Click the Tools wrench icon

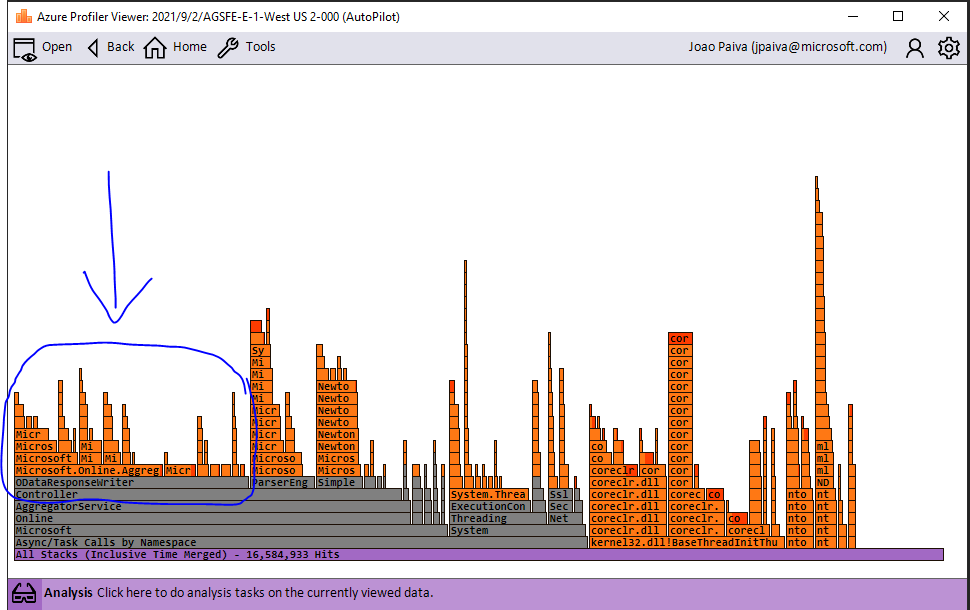click(228, 48)
